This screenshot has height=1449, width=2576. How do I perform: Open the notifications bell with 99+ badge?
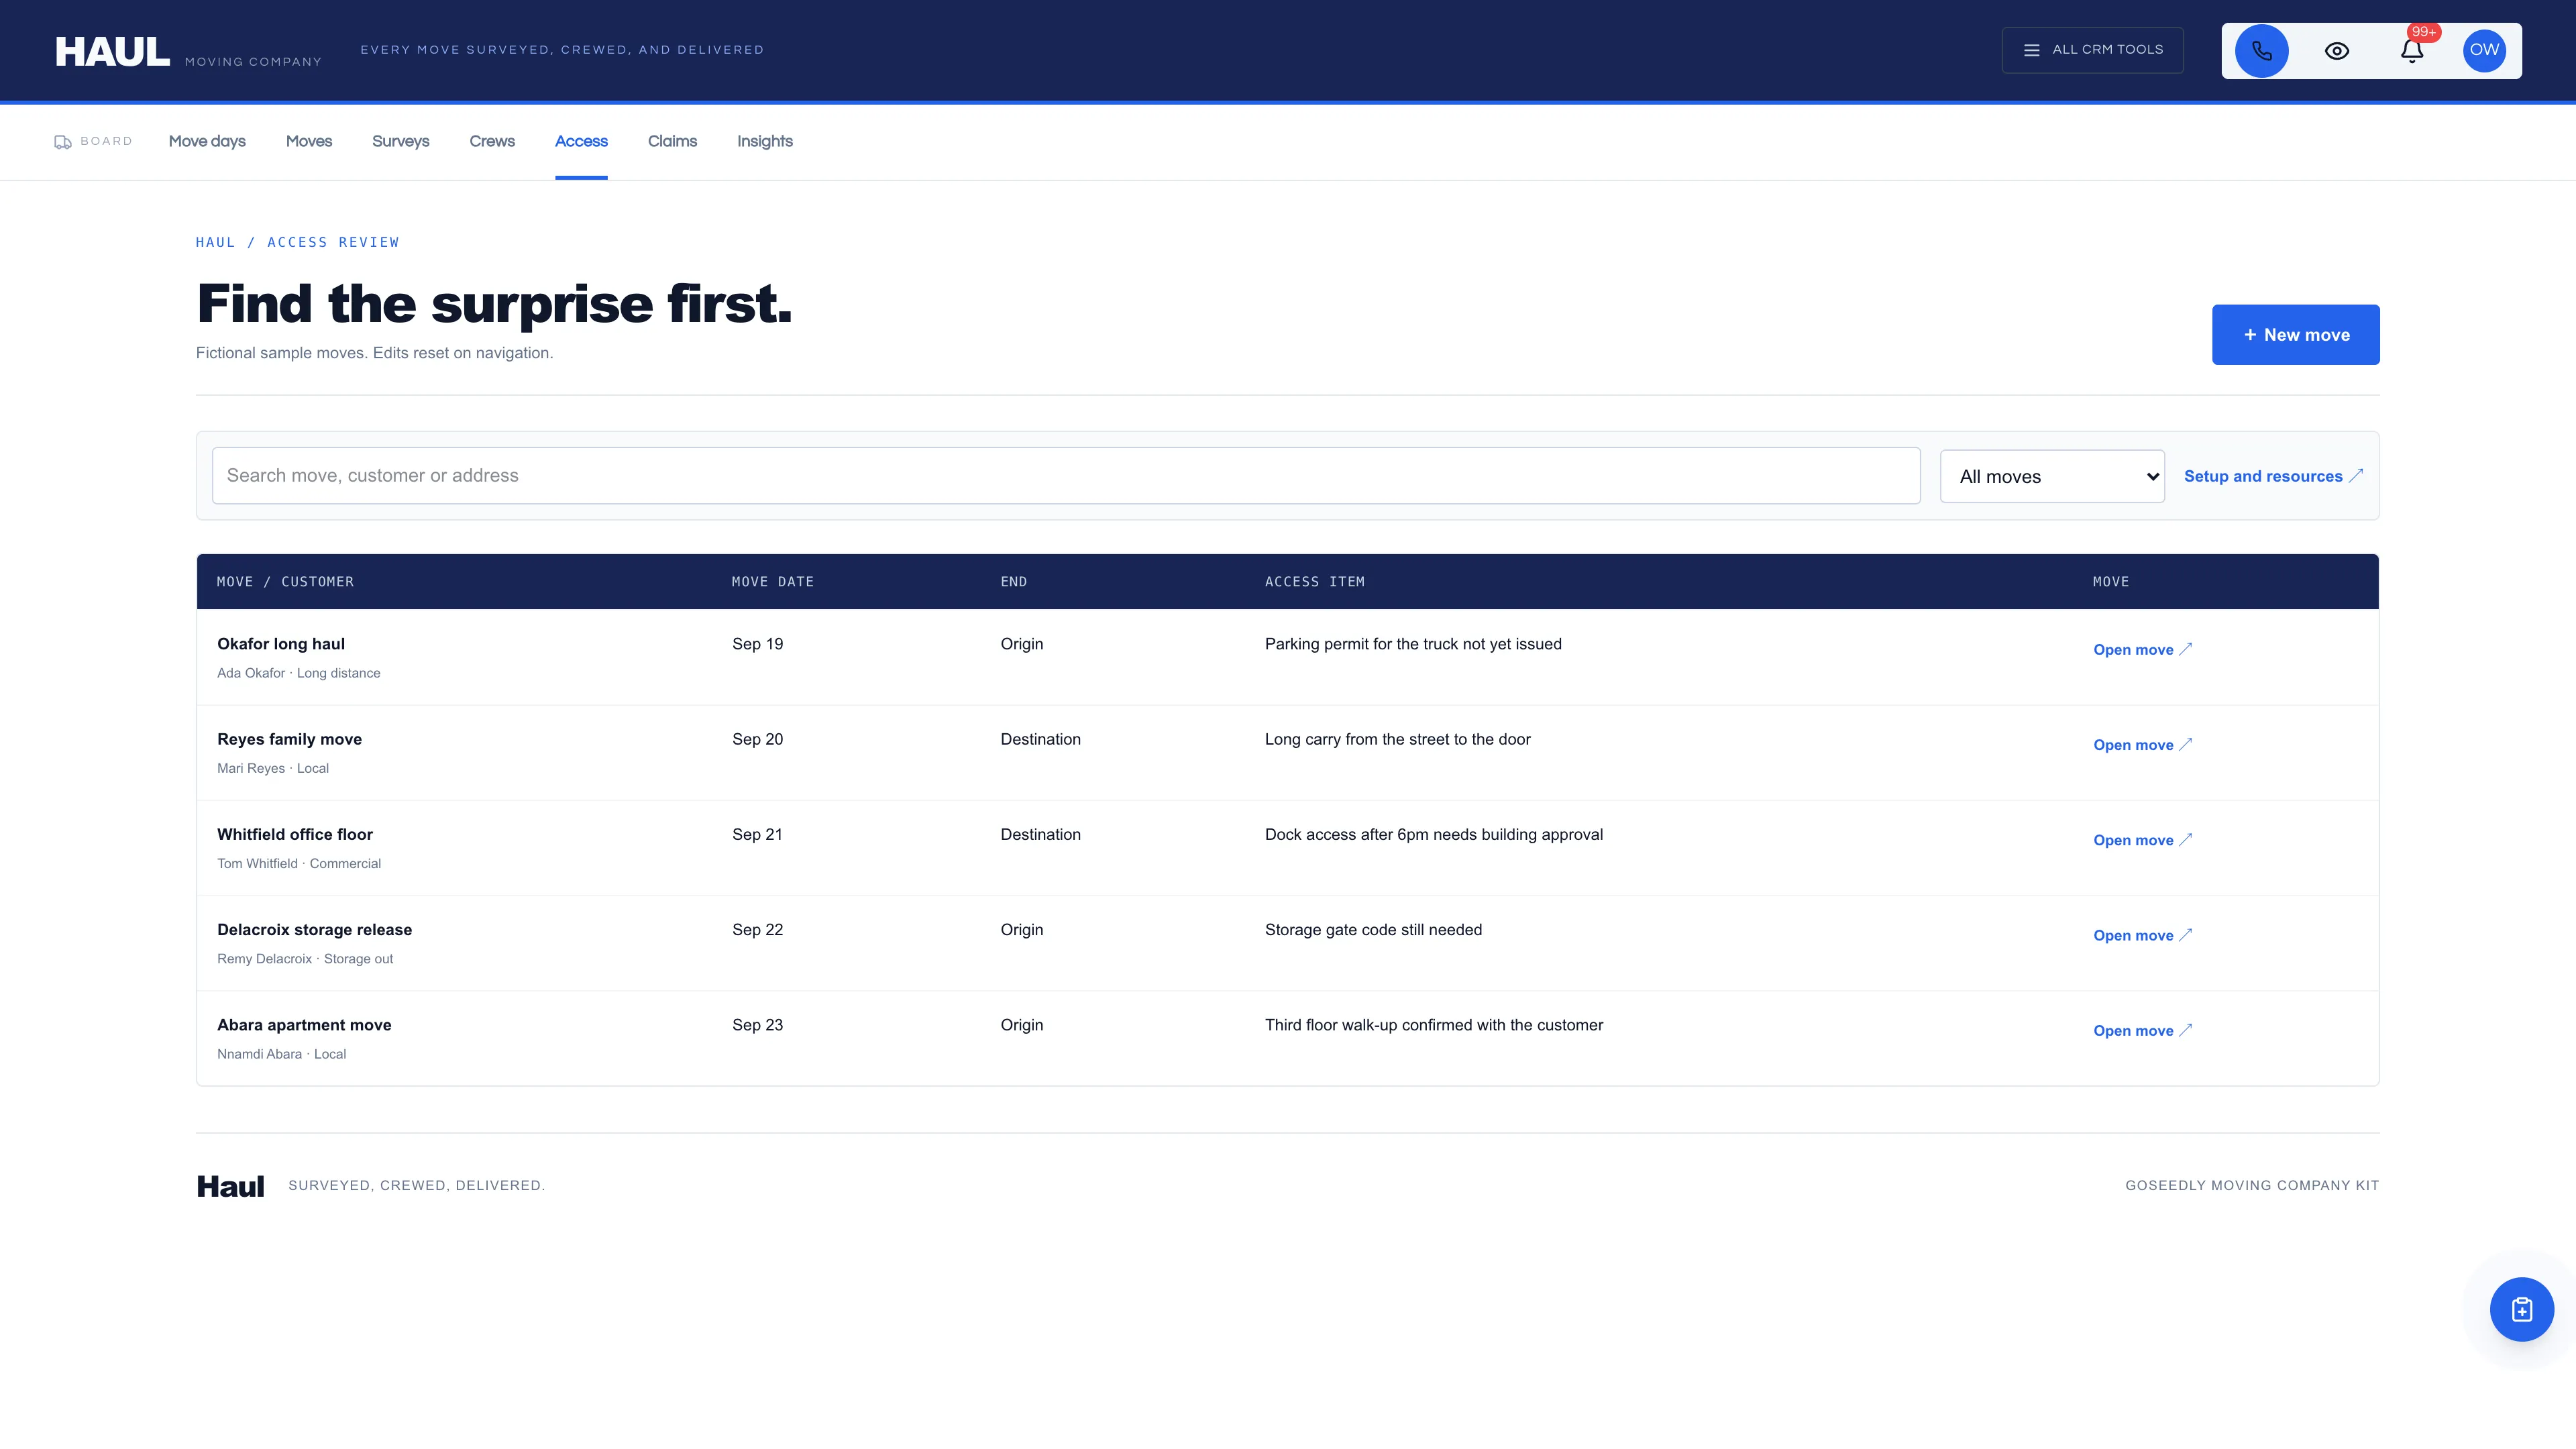2412,50
